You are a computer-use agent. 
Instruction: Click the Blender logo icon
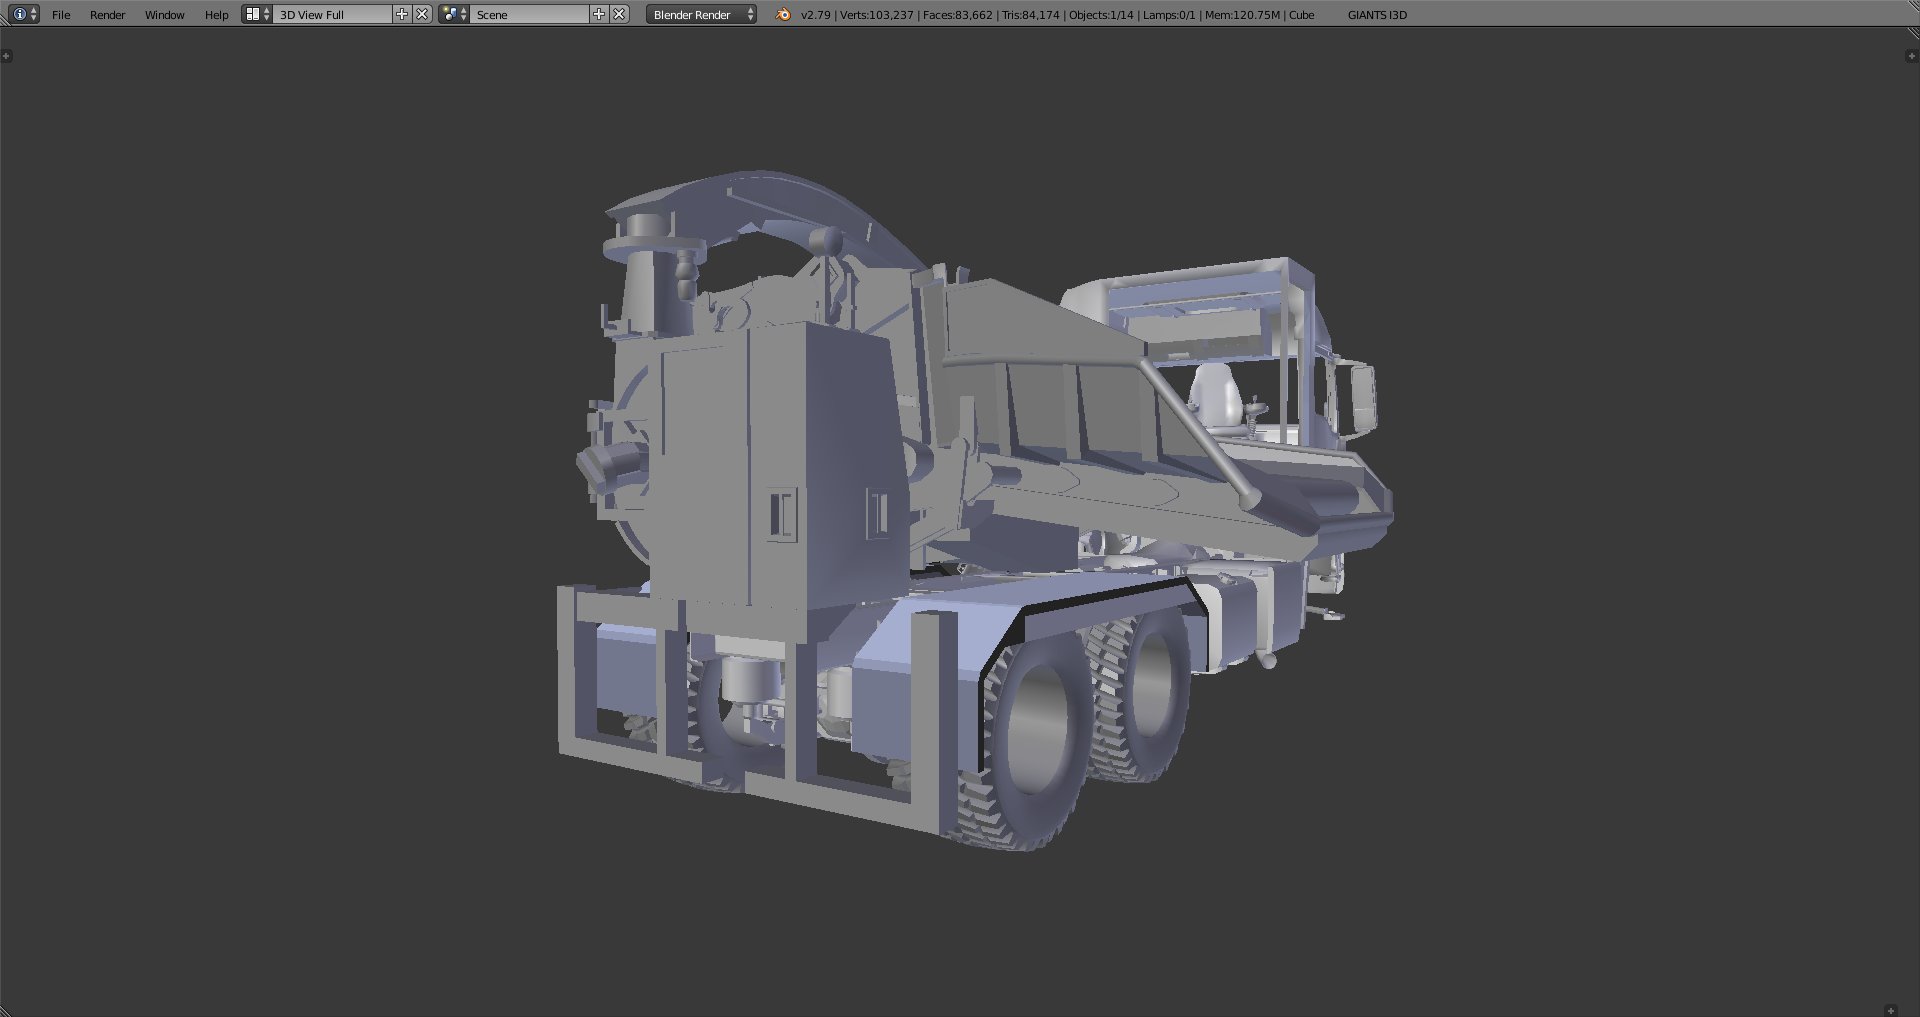[x=783, y=14]
